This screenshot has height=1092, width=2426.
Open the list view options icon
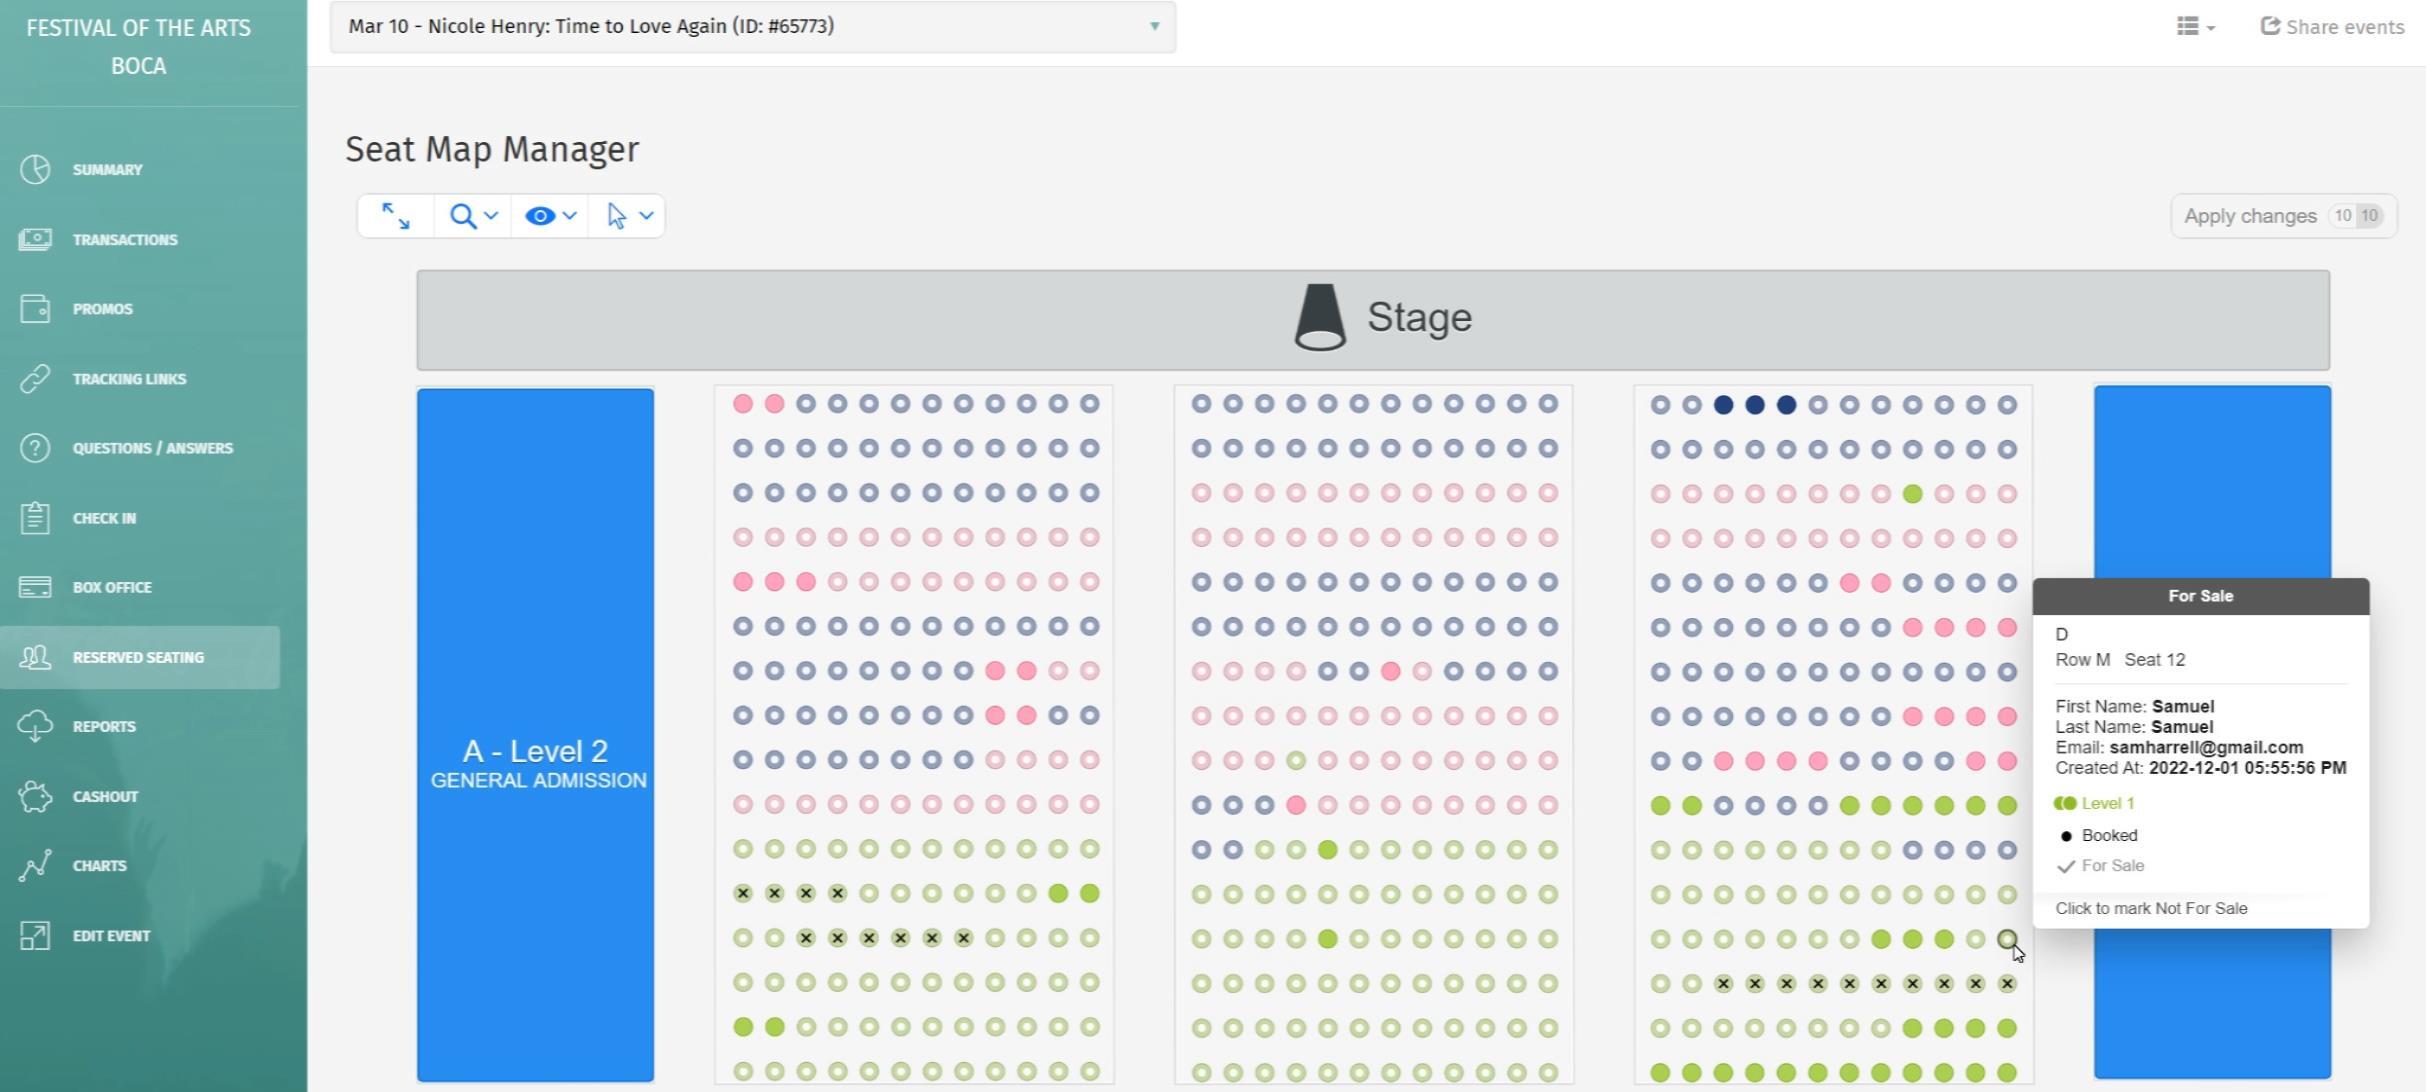2195,27
